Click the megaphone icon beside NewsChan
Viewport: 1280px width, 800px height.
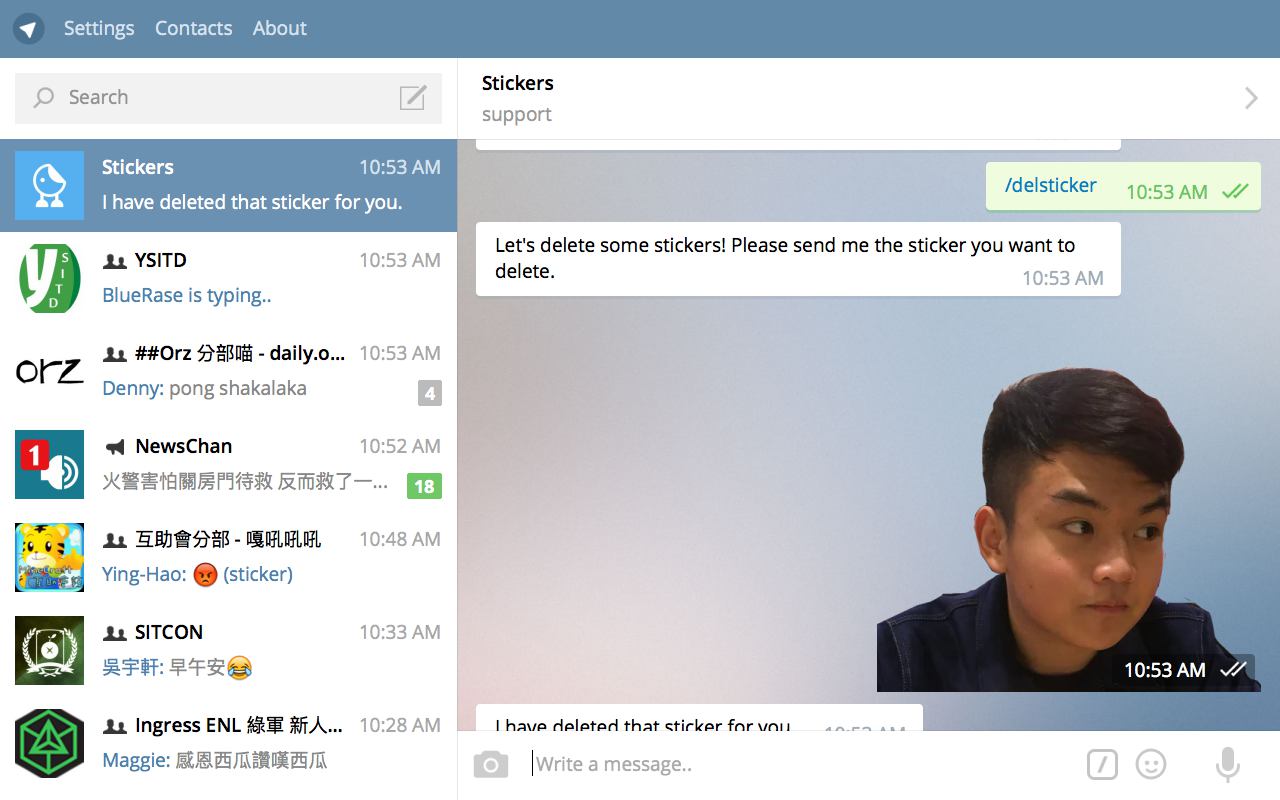coord(115,447)
